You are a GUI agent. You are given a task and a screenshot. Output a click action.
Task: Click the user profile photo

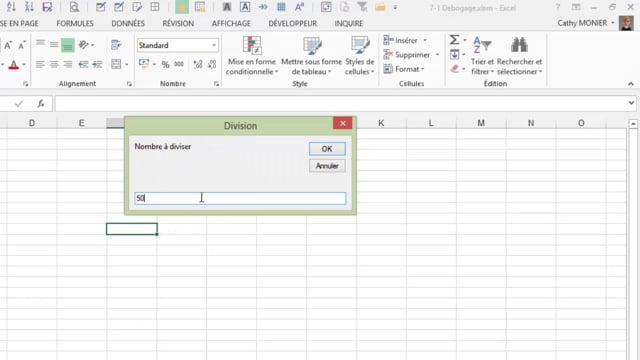[x=626, y=23]
